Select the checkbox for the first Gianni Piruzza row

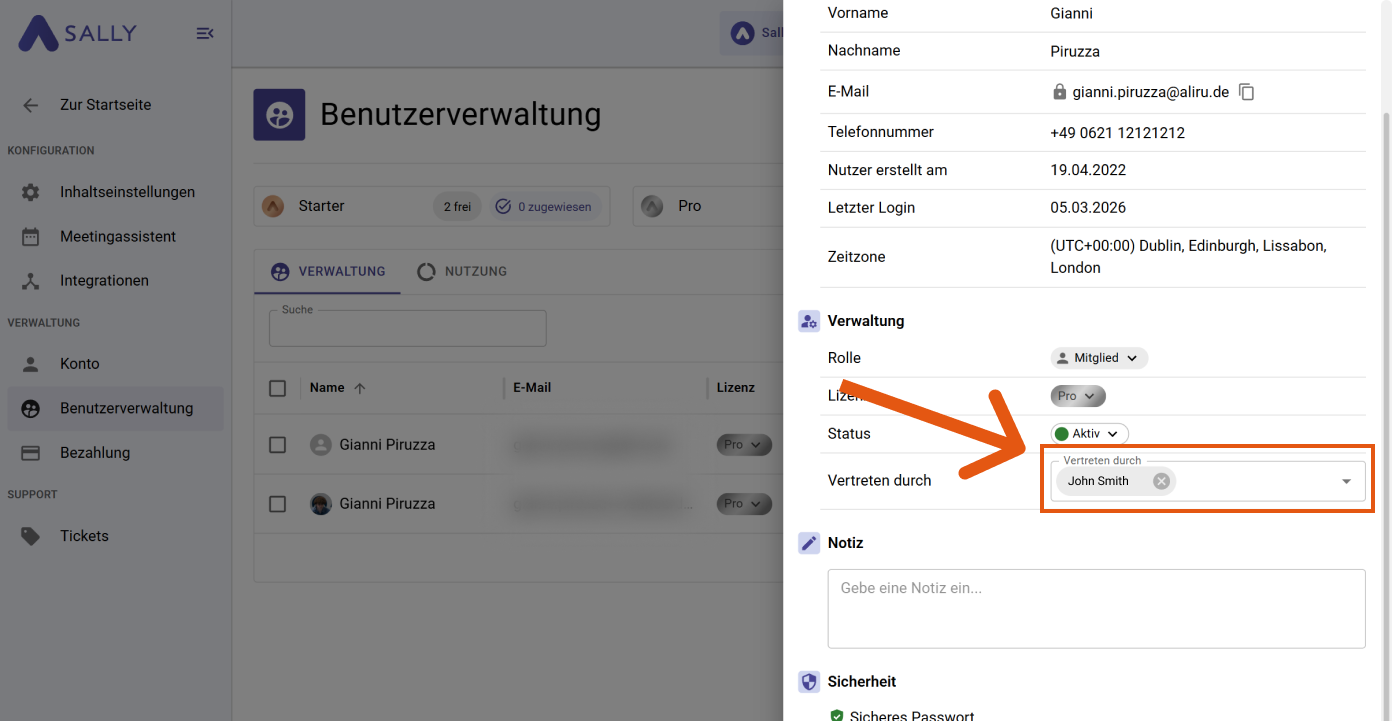click(x=277, y=444)
